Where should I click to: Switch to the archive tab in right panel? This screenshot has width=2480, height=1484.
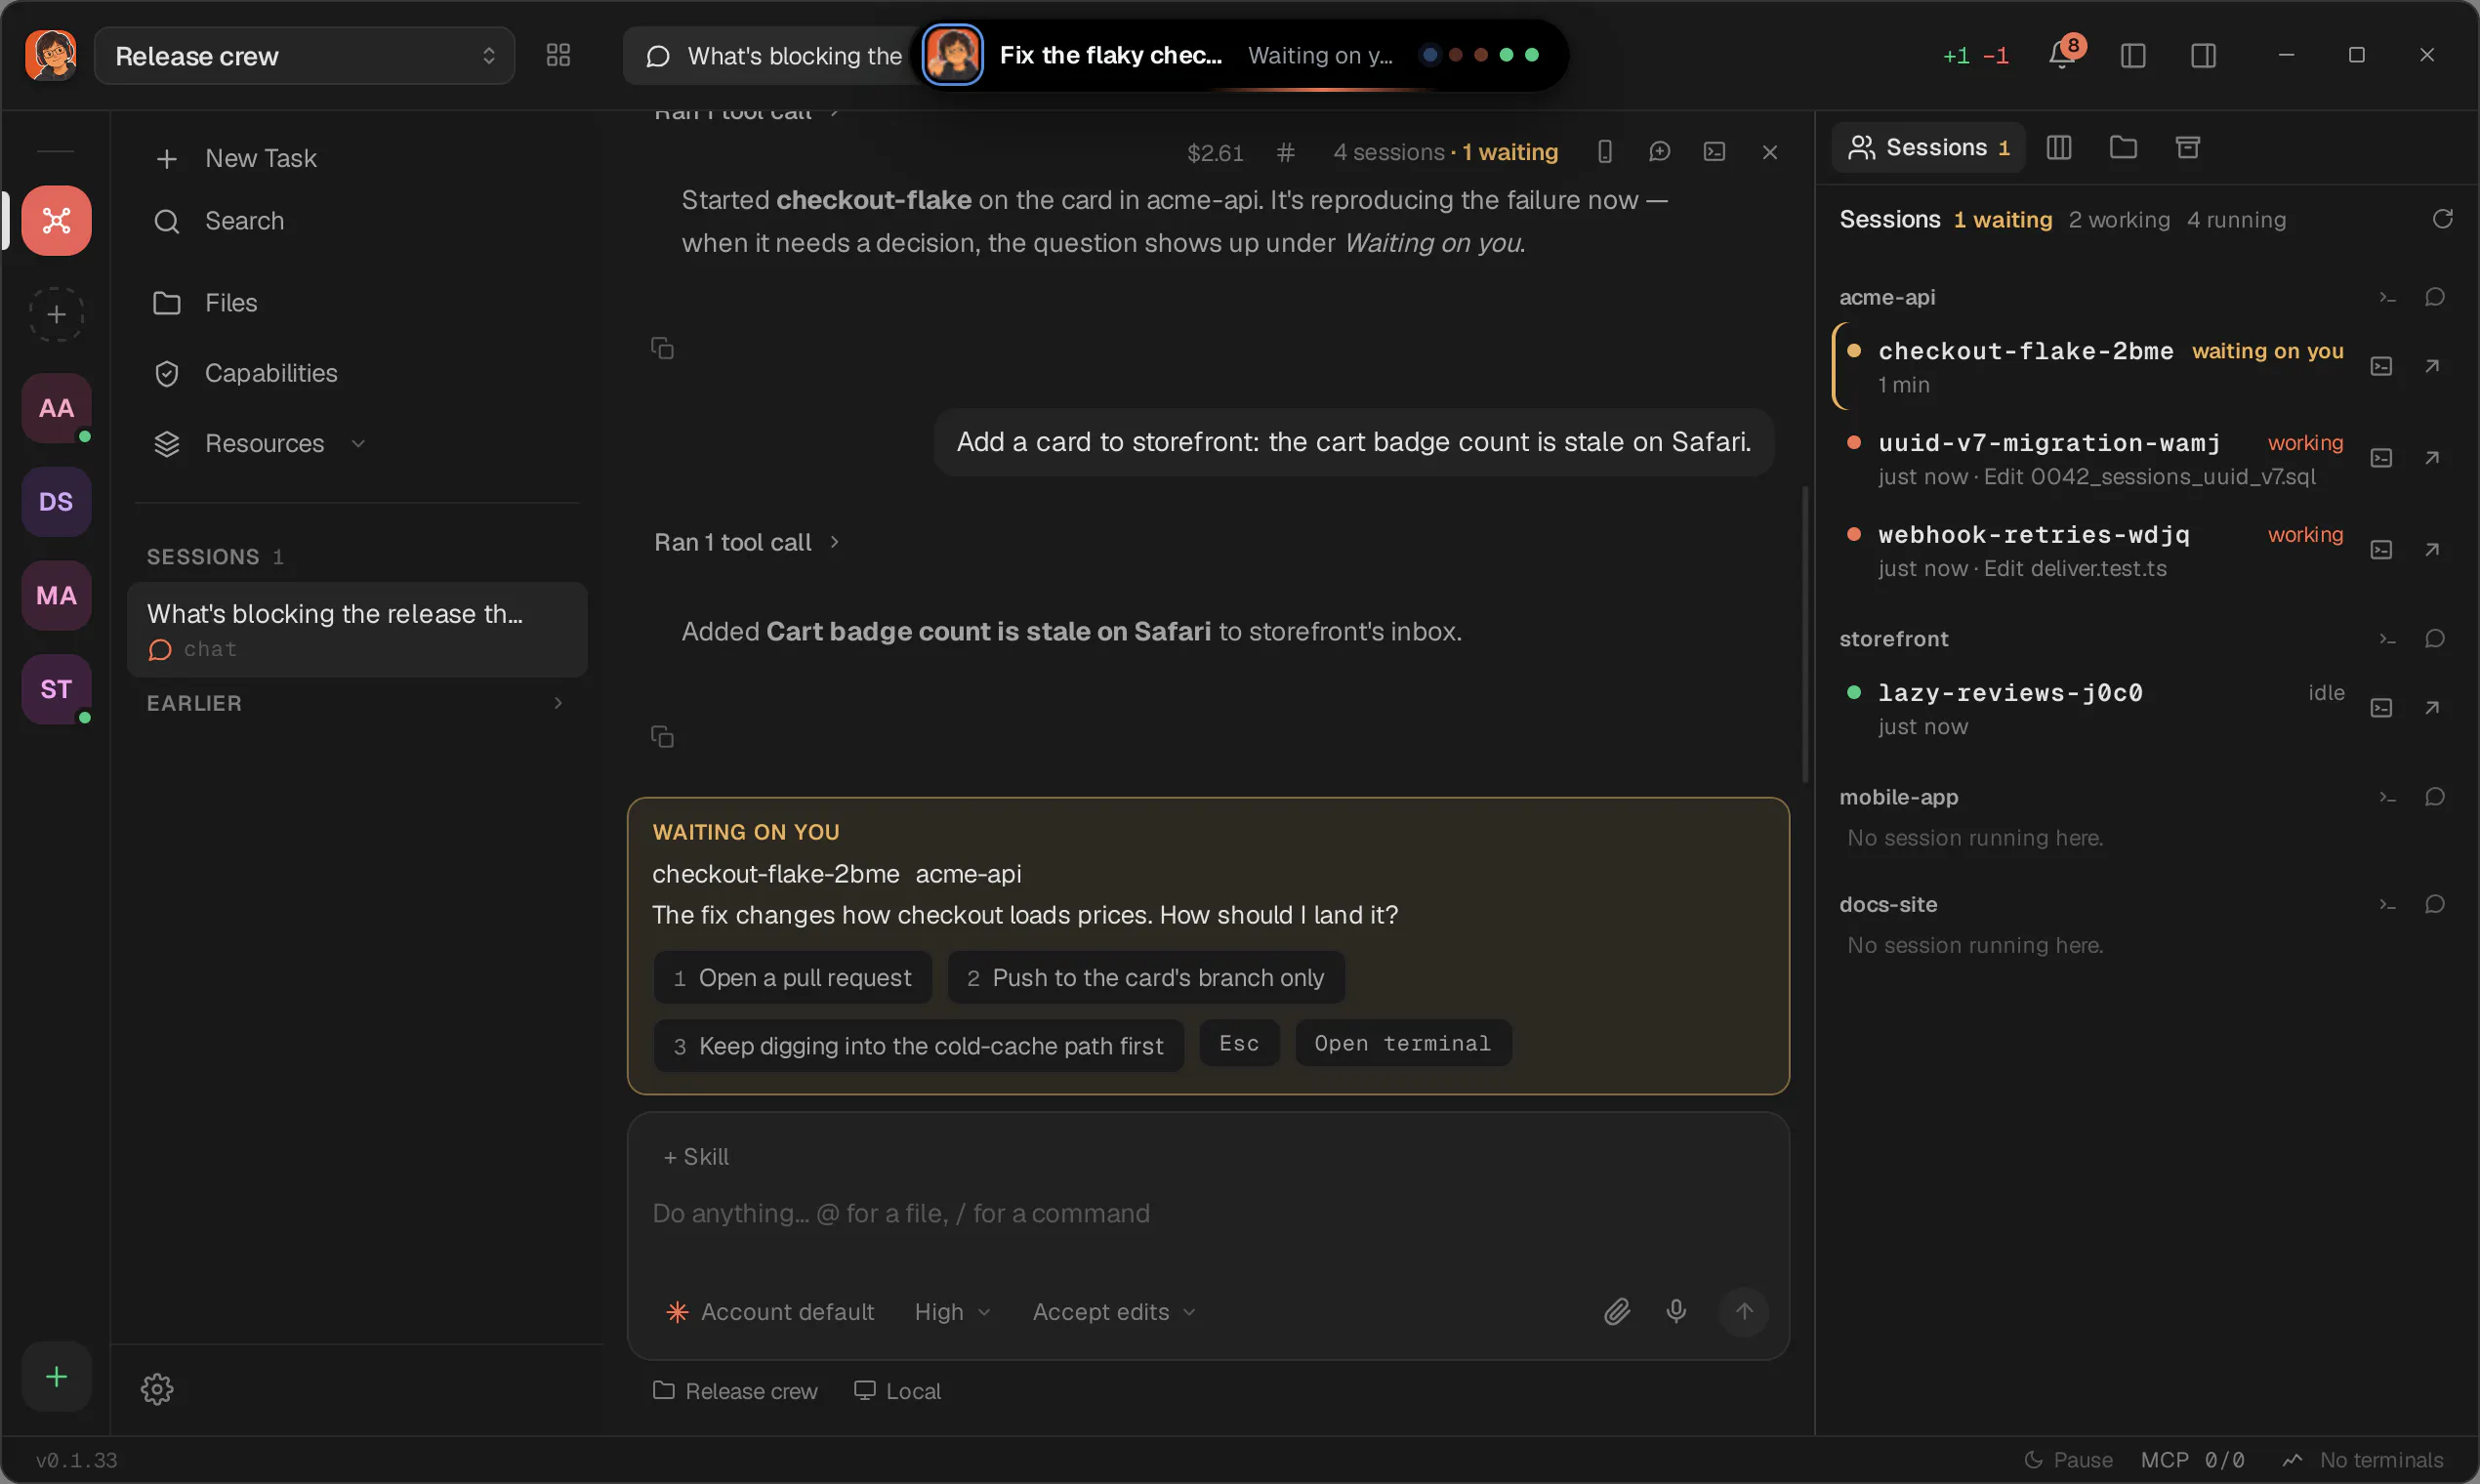pos(2188,147)
